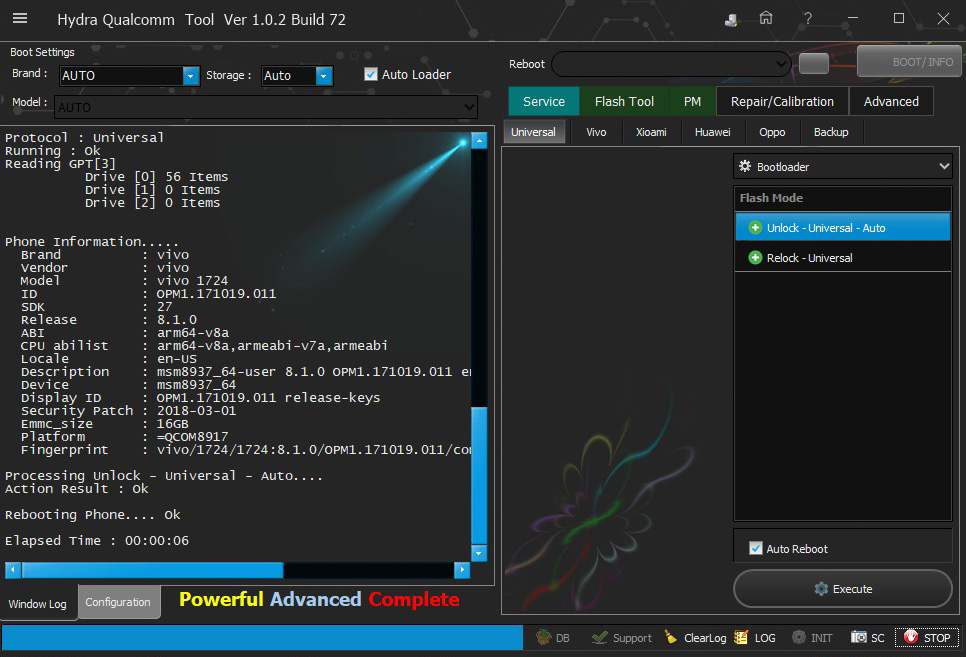Screen dimensions: 966x657
Task: Click the 'Drive [0] 56 Items' log line
Action: point(156,177)
